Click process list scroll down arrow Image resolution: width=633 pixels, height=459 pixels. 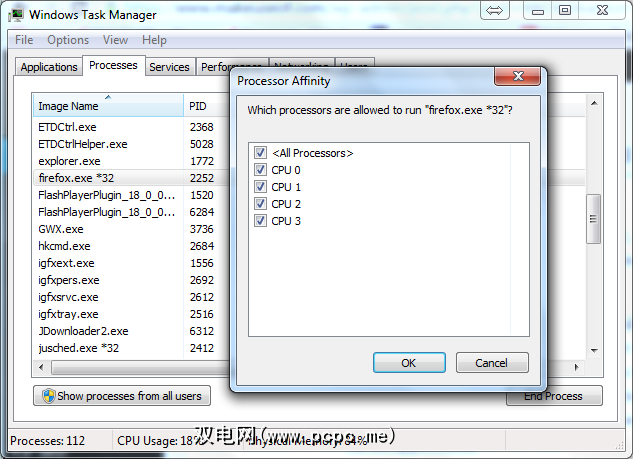point(594,350)
